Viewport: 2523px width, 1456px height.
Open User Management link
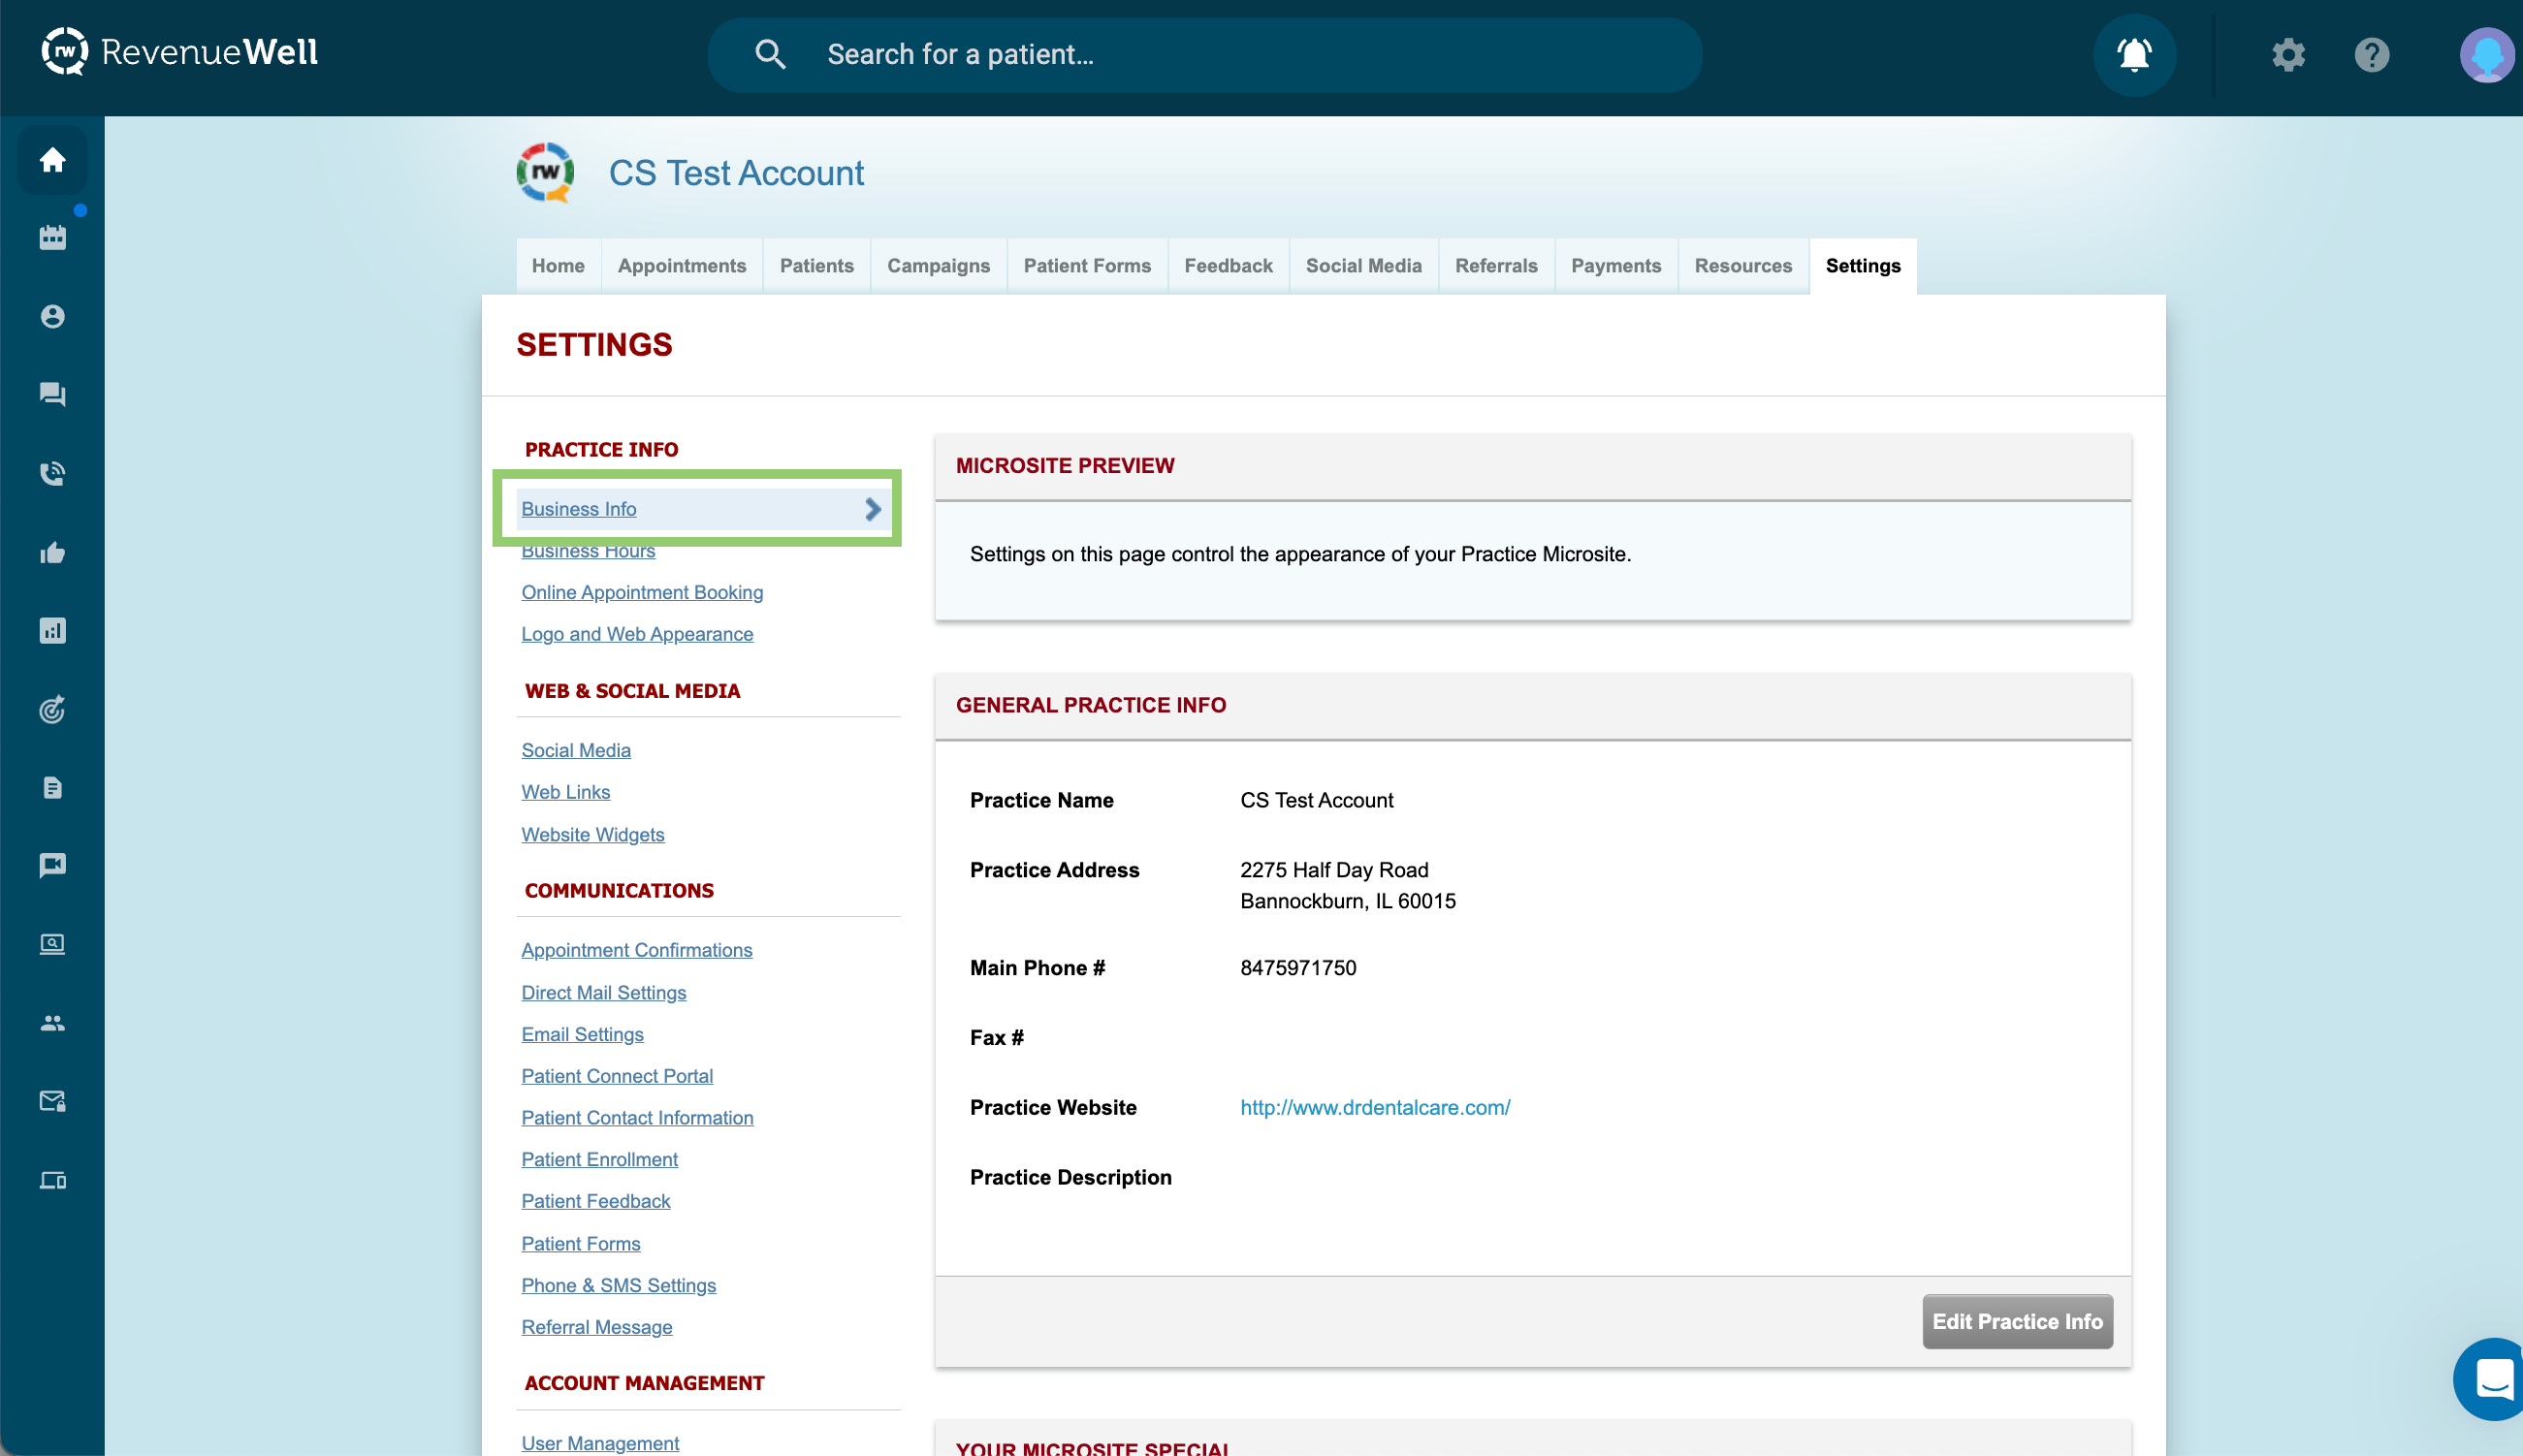tap(600, 1443)
